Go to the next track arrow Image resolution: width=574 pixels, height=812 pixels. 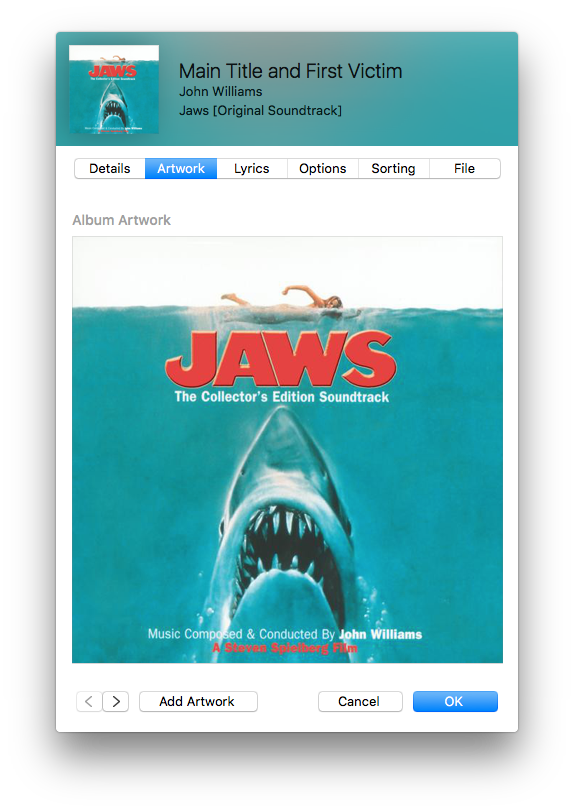point(116,701)
